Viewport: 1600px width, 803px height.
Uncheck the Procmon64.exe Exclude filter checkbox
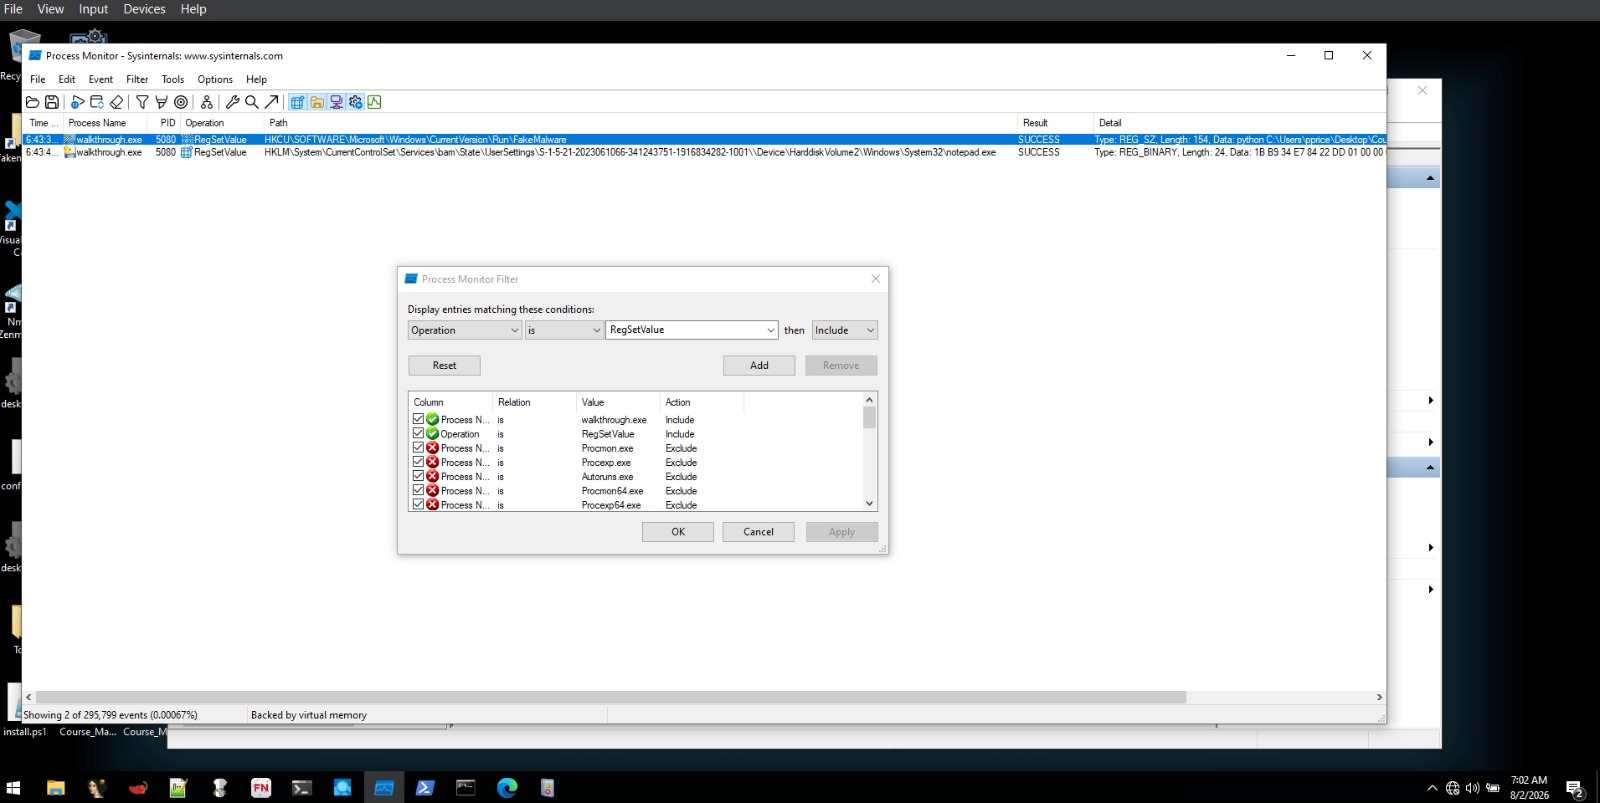[418, 490]
